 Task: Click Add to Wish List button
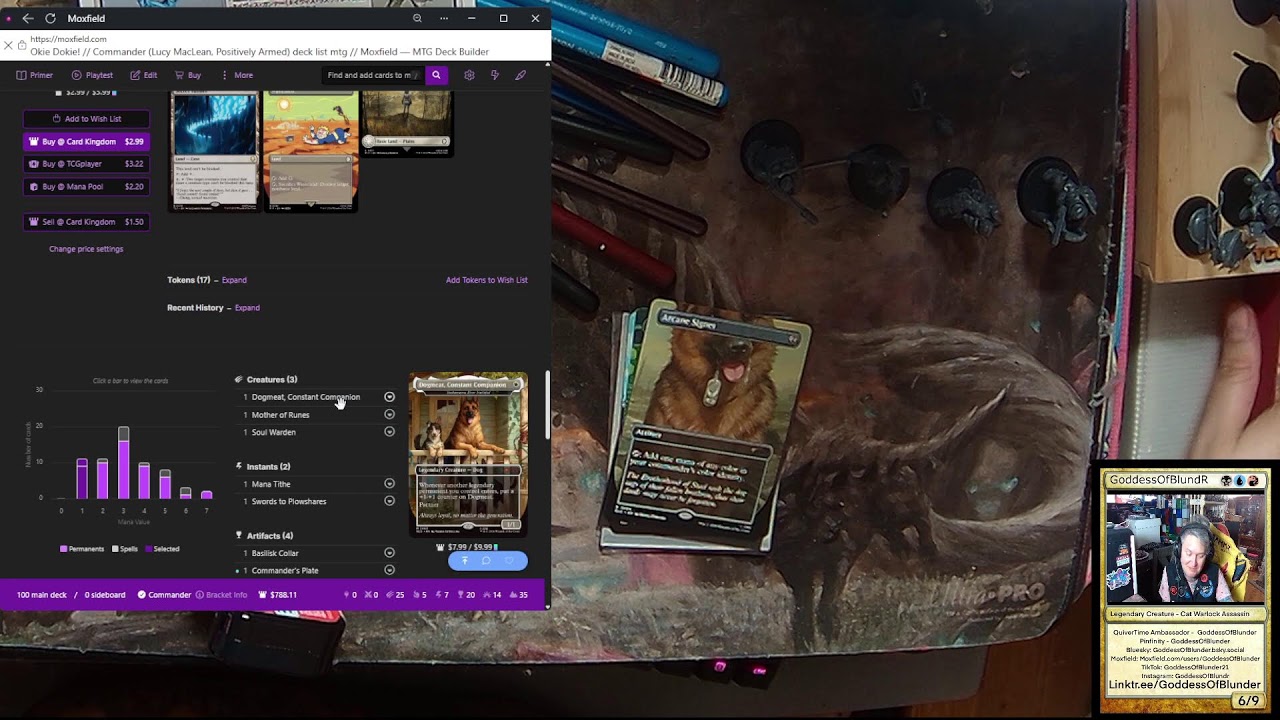pos(86,119)
